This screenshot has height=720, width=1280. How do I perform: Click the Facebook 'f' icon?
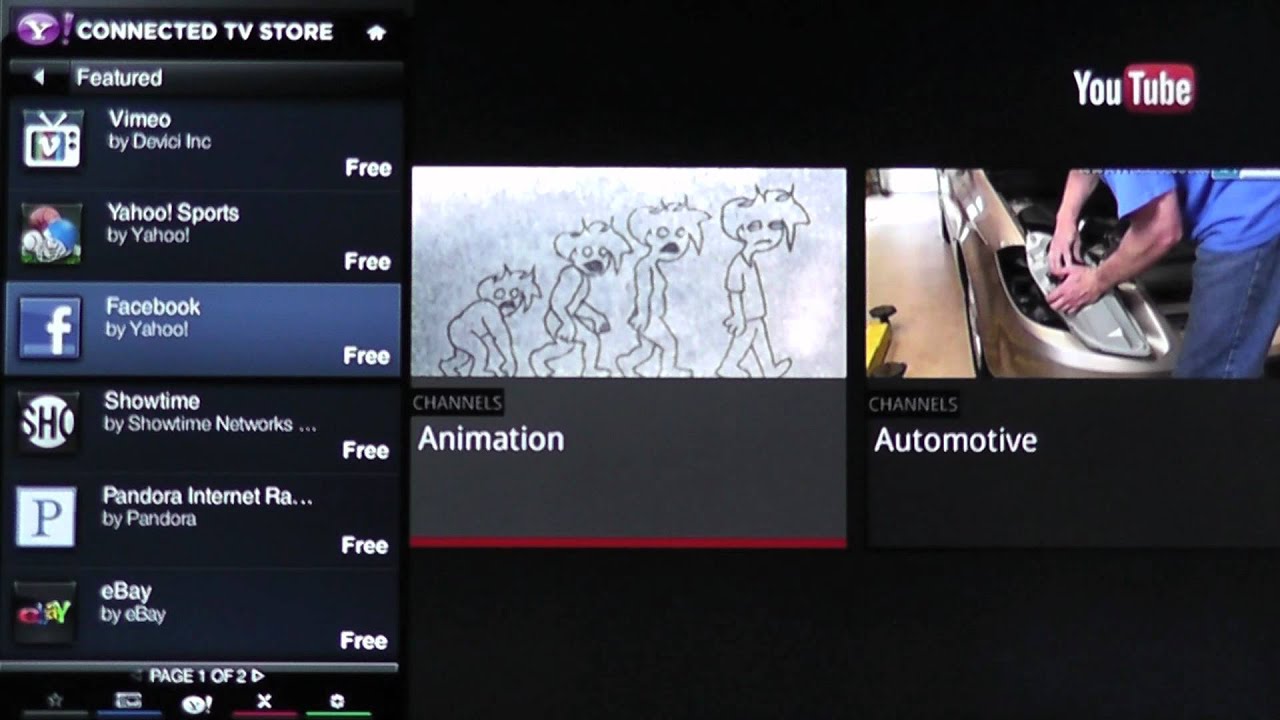(x=49, y=328)
